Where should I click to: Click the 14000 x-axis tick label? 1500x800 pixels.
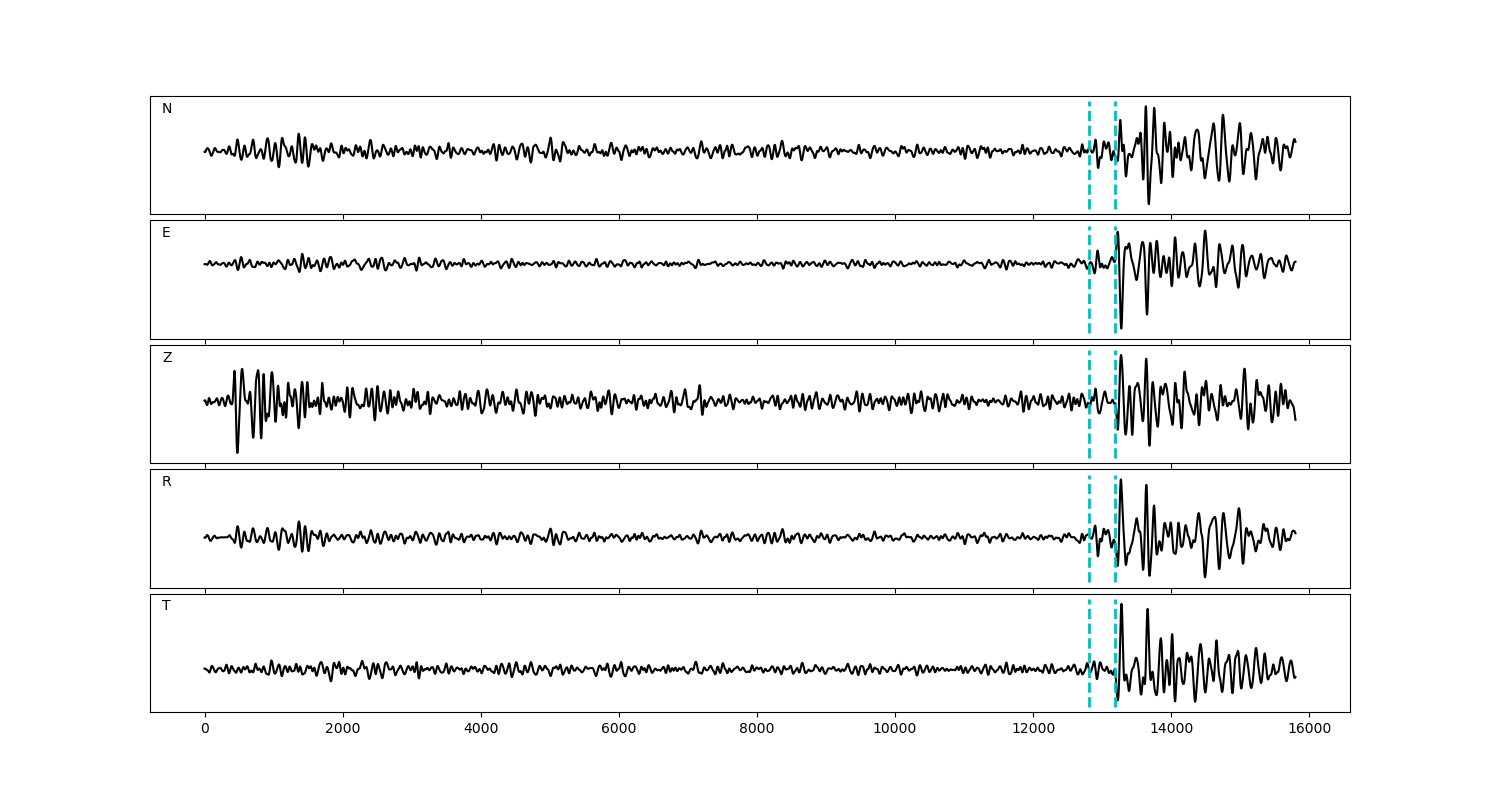[1171, 729]
